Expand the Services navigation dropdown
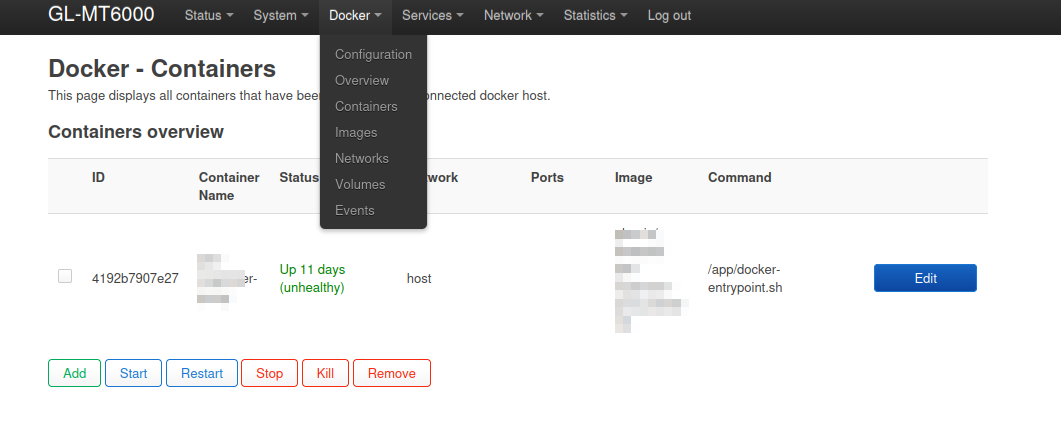 pos(432,16)
